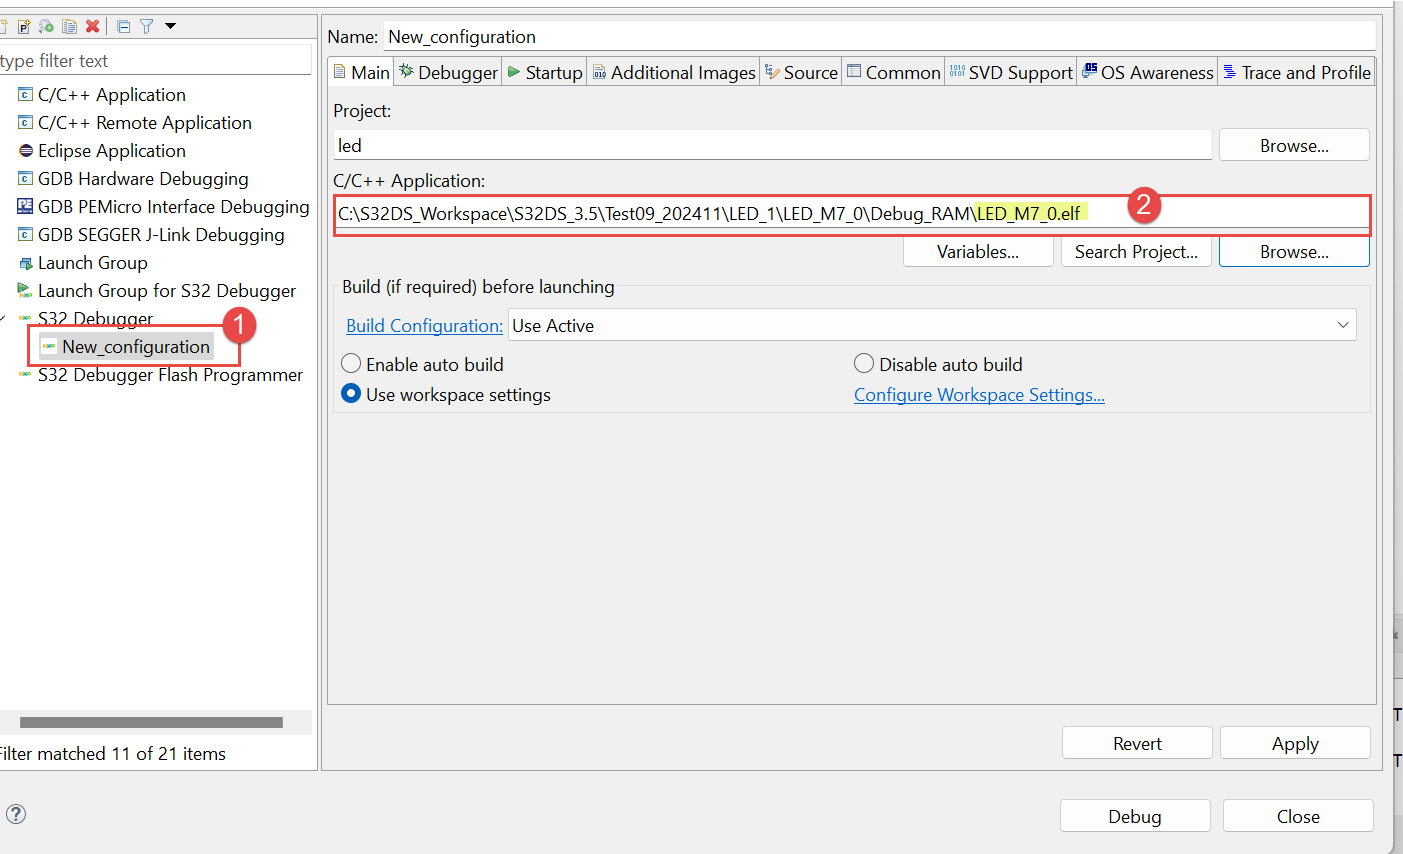Screen dimensions: 1403x854
Task: Click the C/C++ Application path field
Action: click(x=700, y=213)
